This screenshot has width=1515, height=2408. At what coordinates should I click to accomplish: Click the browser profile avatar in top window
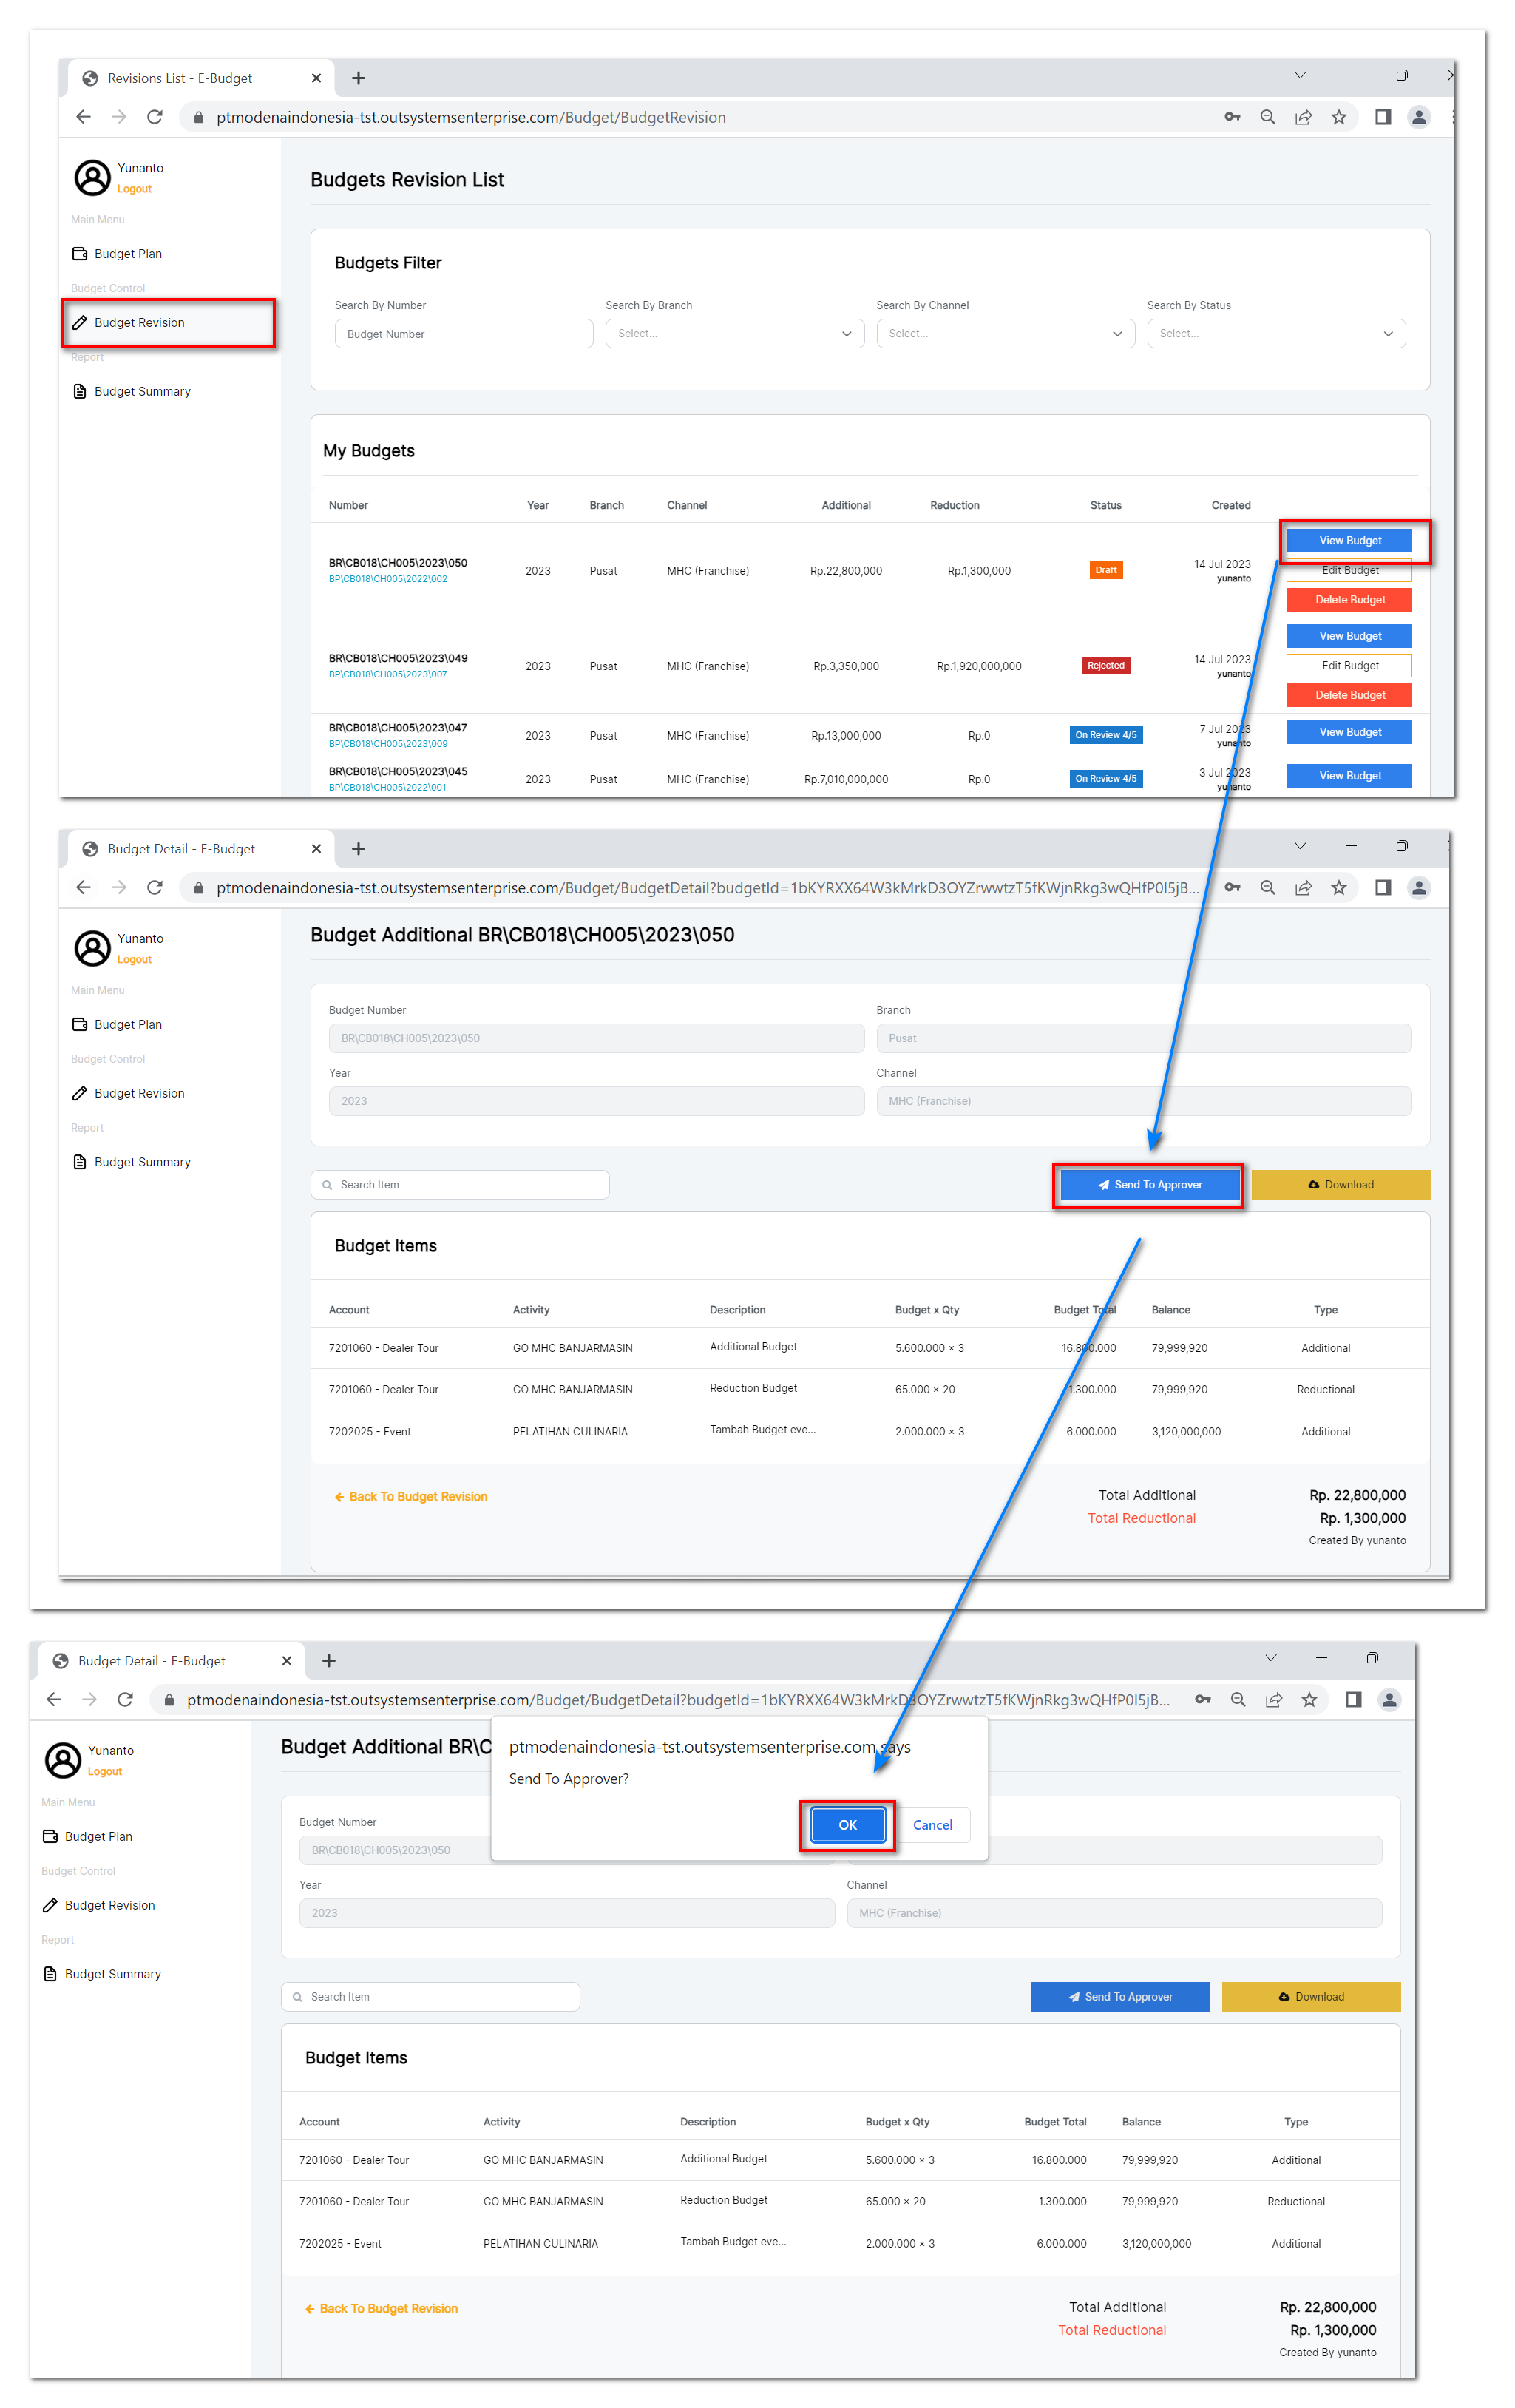(1418, 117)
